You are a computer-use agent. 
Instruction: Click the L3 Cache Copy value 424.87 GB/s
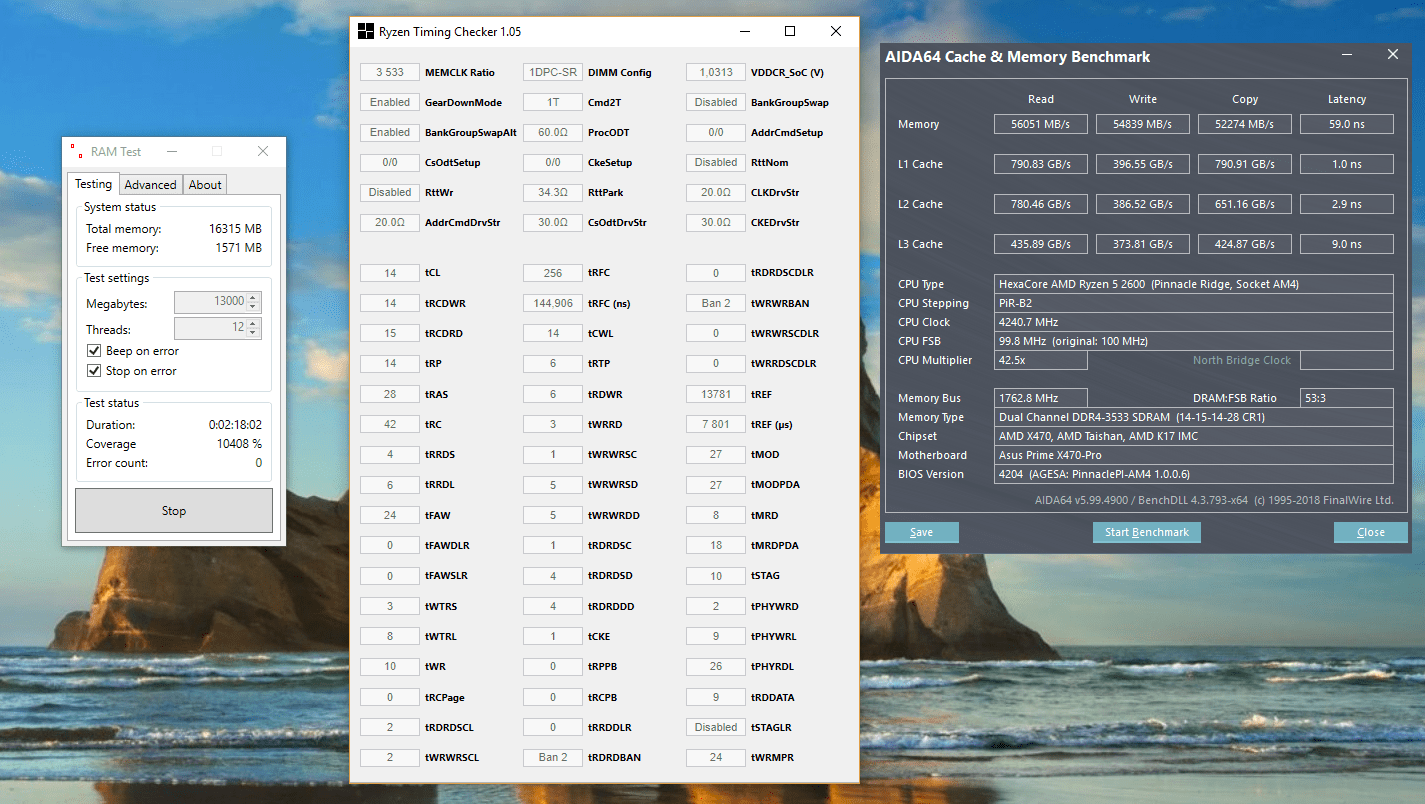point(1245,244)
